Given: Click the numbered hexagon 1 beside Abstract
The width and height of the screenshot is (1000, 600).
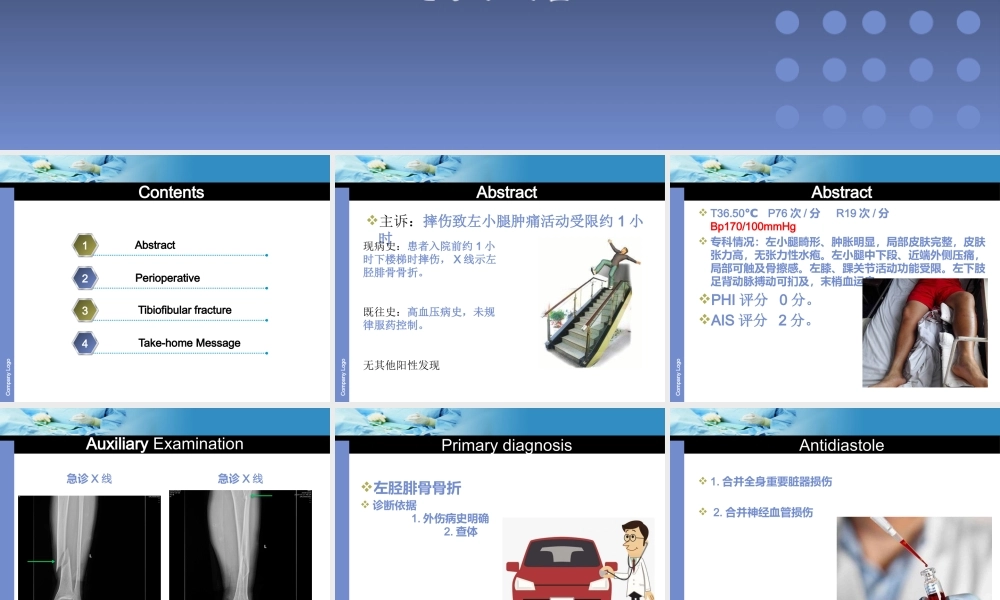Looking at the screenshot, I should 85,244.
